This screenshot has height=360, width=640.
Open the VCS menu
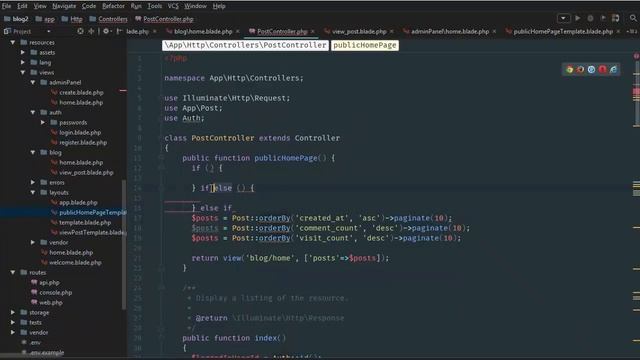(173, 6)
